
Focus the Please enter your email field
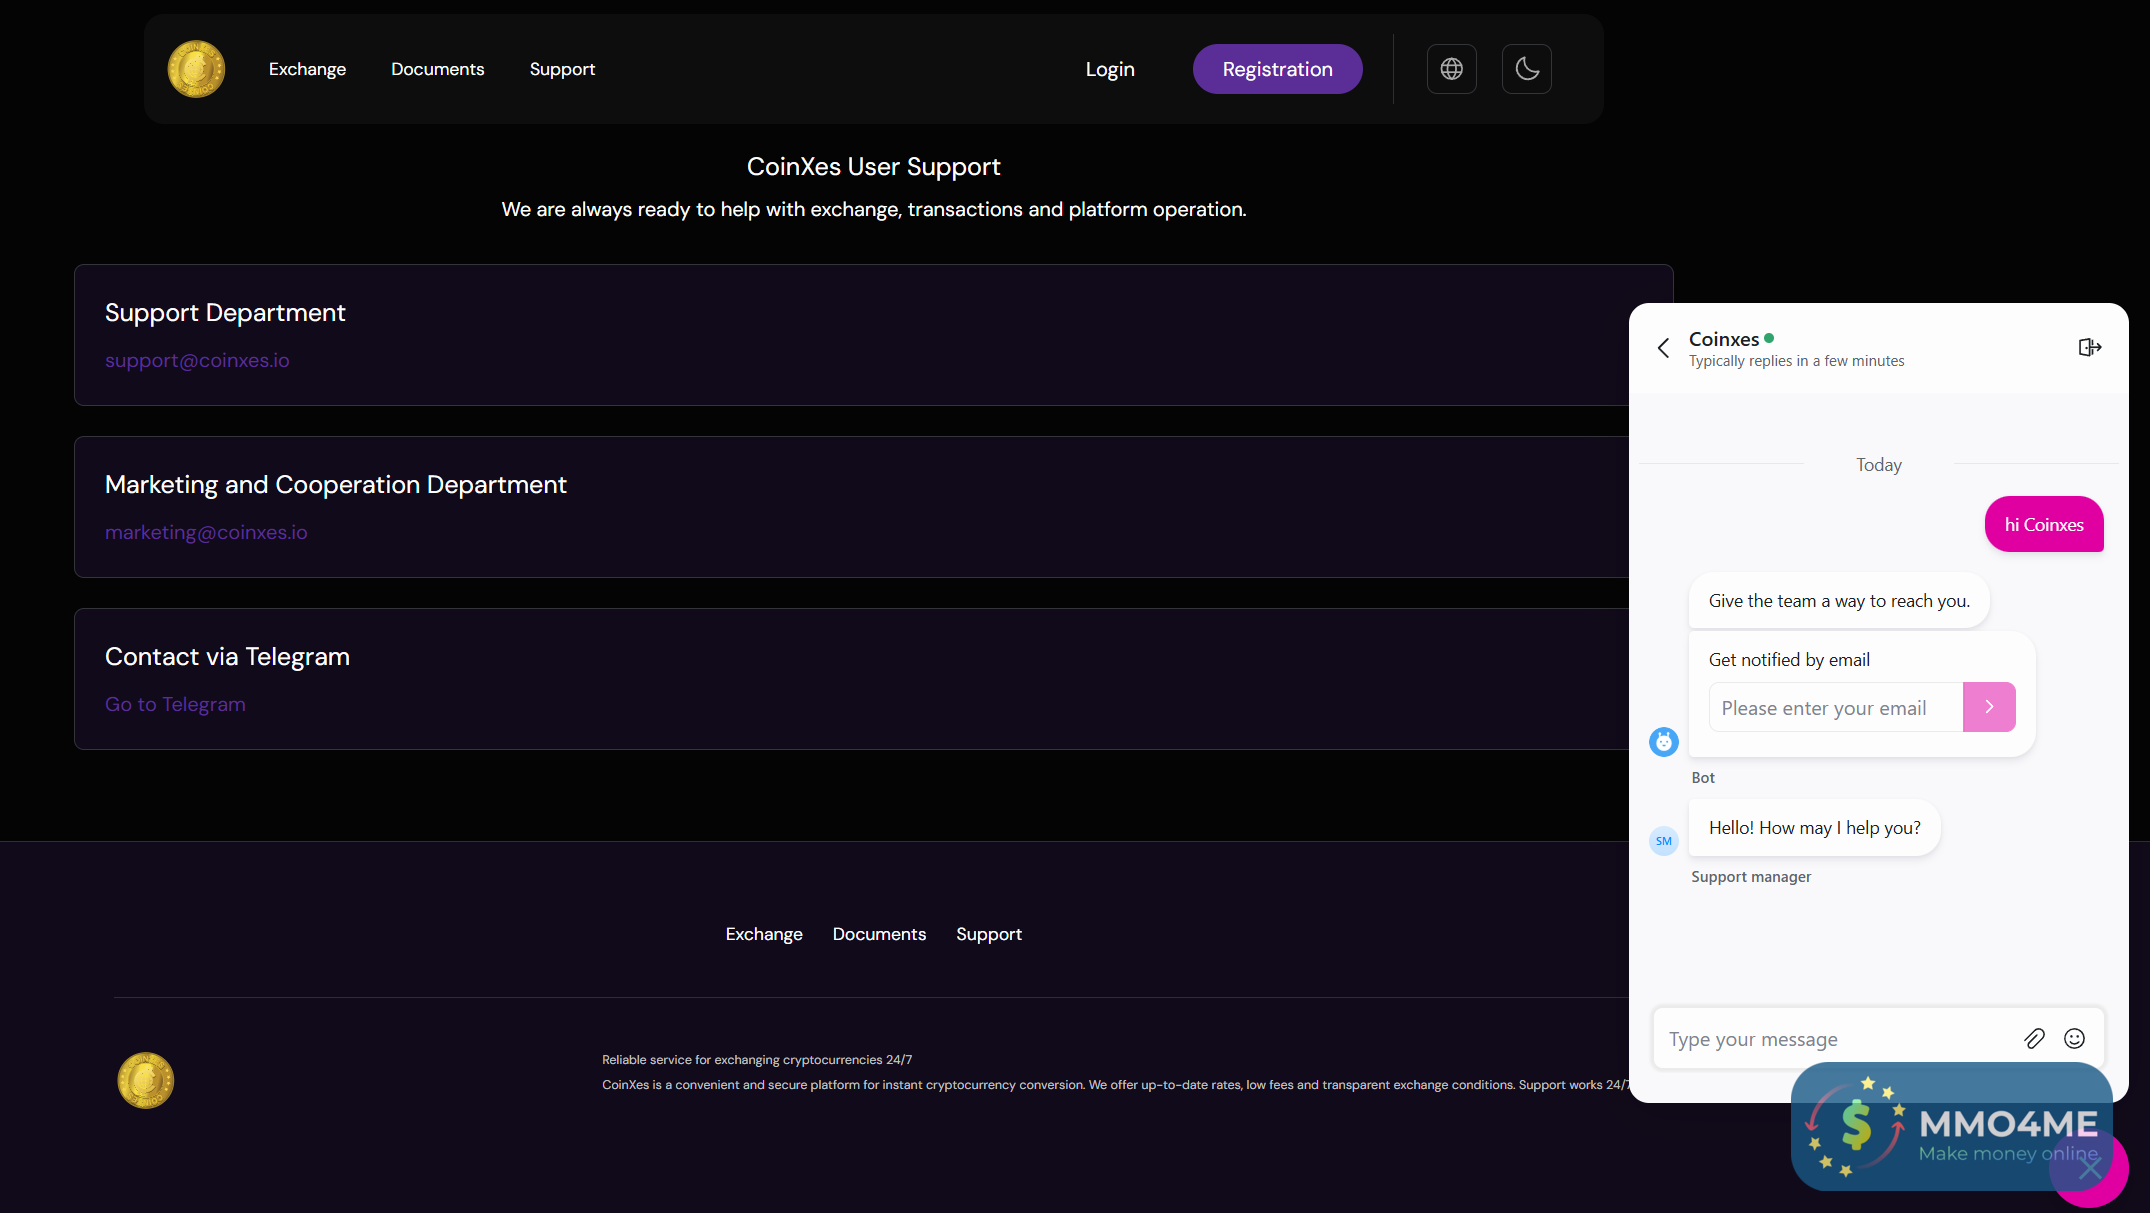pos(1835,708)
